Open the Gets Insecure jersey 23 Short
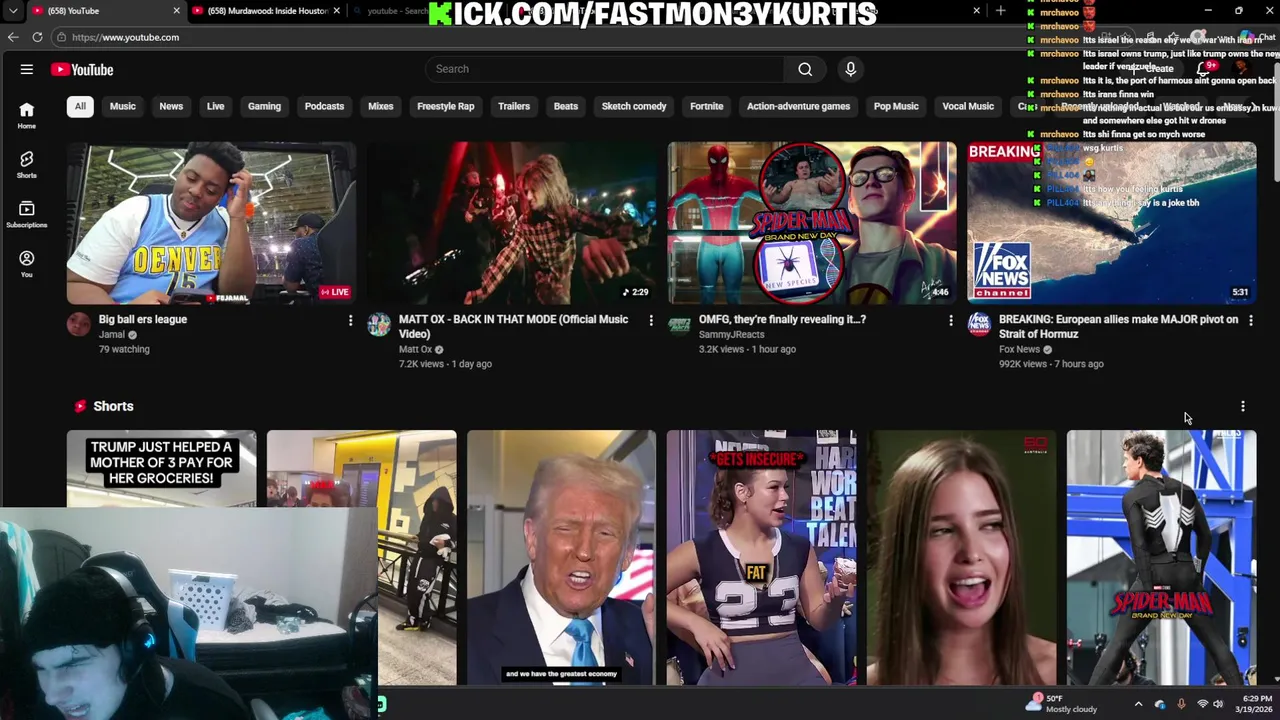The image size is (1280, 720). (761, 557)
